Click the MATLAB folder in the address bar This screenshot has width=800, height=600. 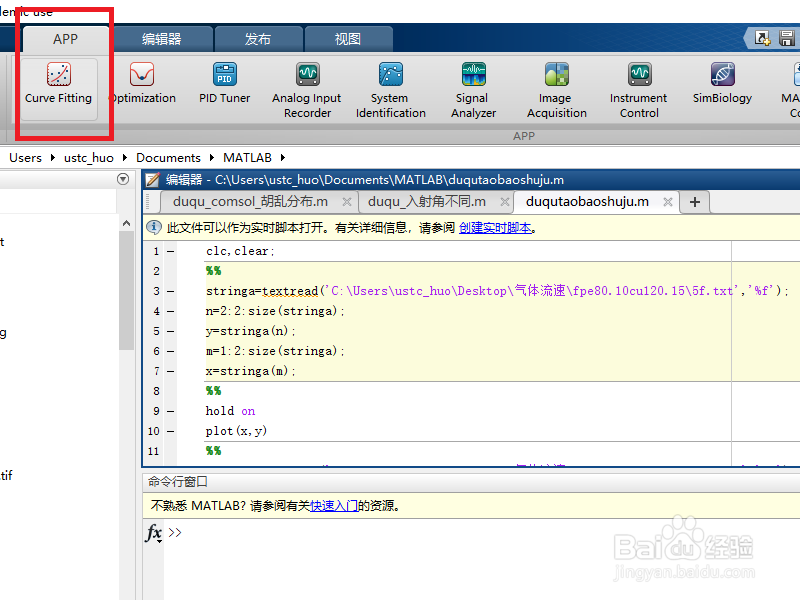pos(247,158)
